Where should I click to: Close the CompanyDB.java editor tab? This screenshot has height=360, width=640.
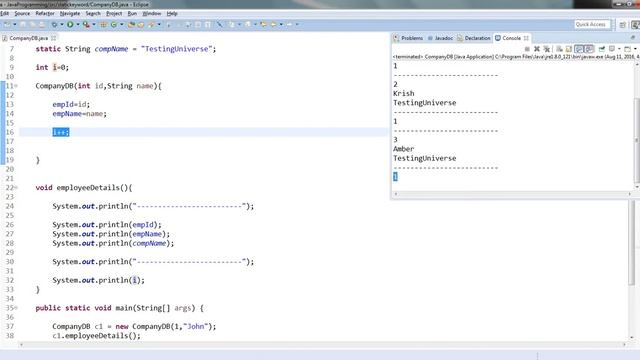(53, 38)
